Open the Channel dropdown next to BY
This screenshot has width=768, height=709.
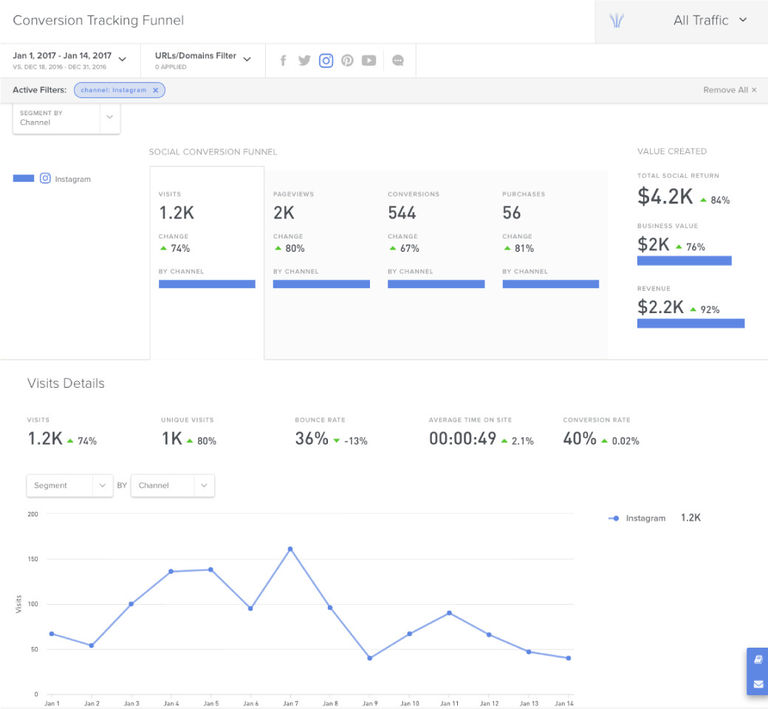(172, 485)
